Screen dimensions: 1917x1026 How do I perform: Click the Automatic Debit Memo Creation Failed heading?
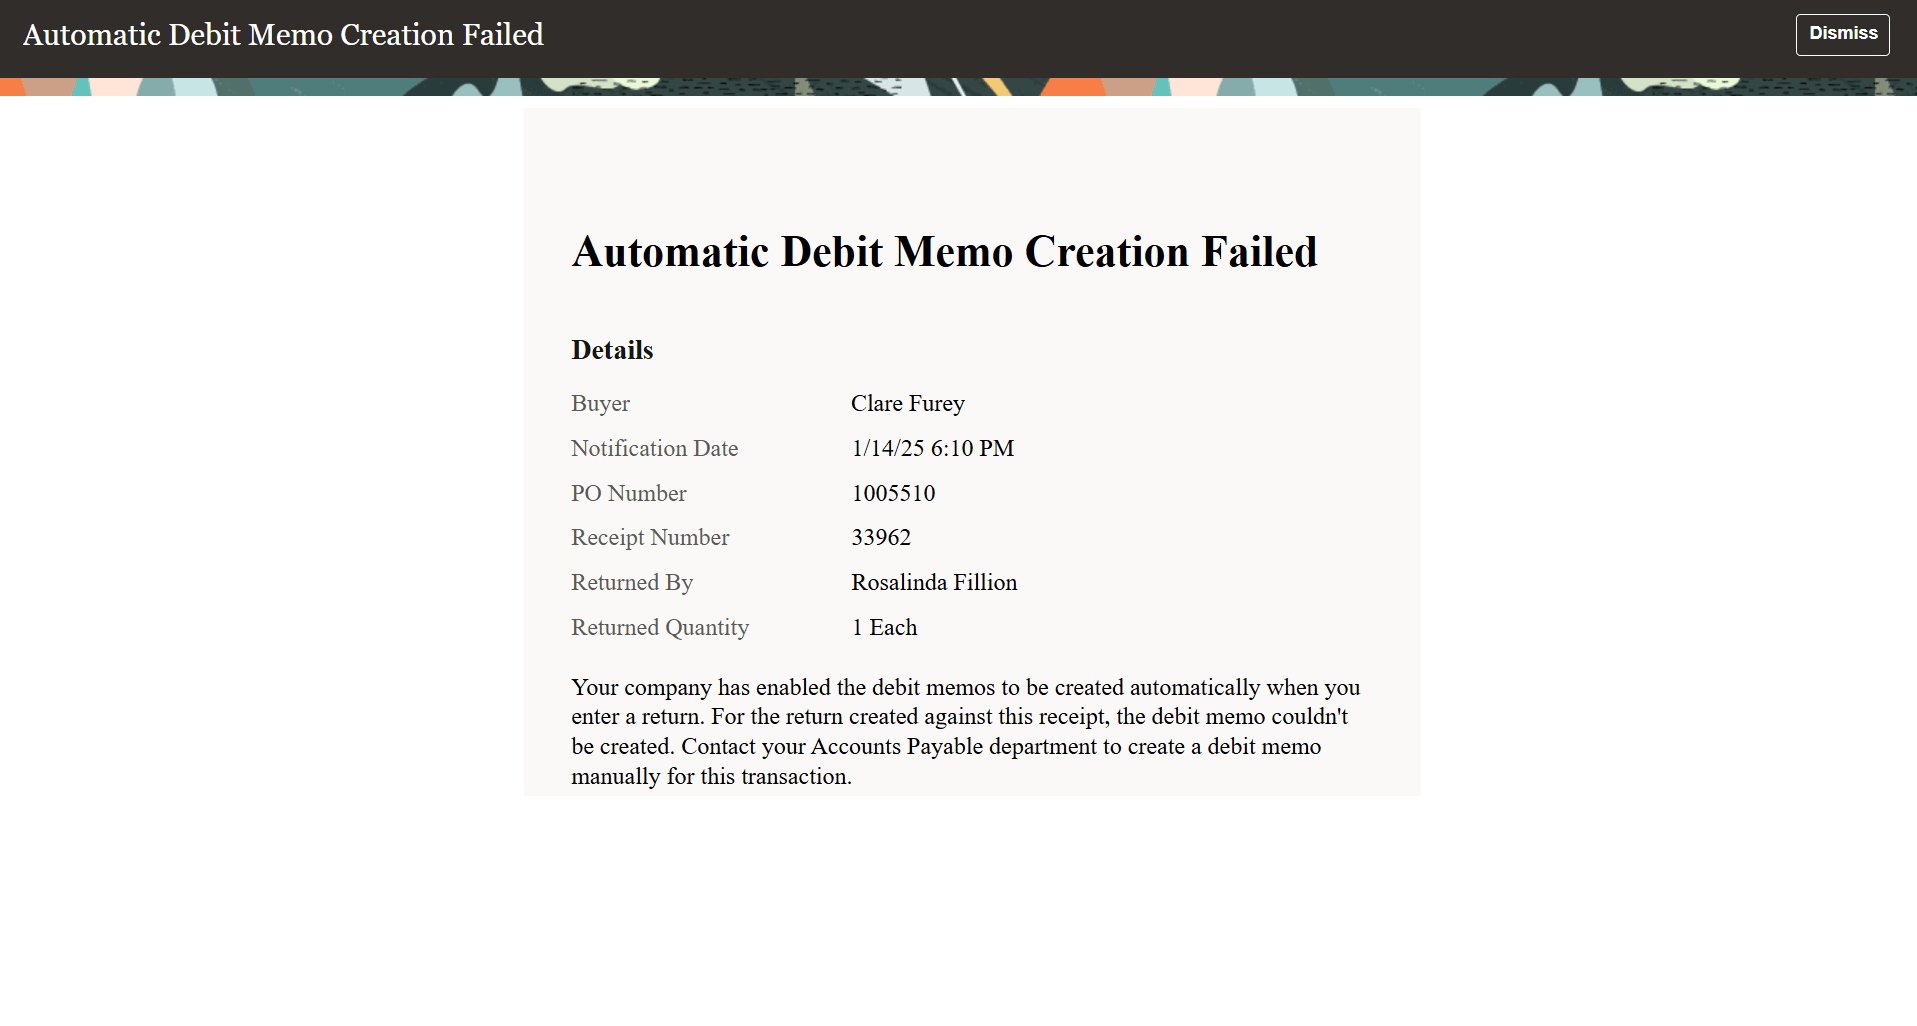pyautogui.click(x=944, y=252)
